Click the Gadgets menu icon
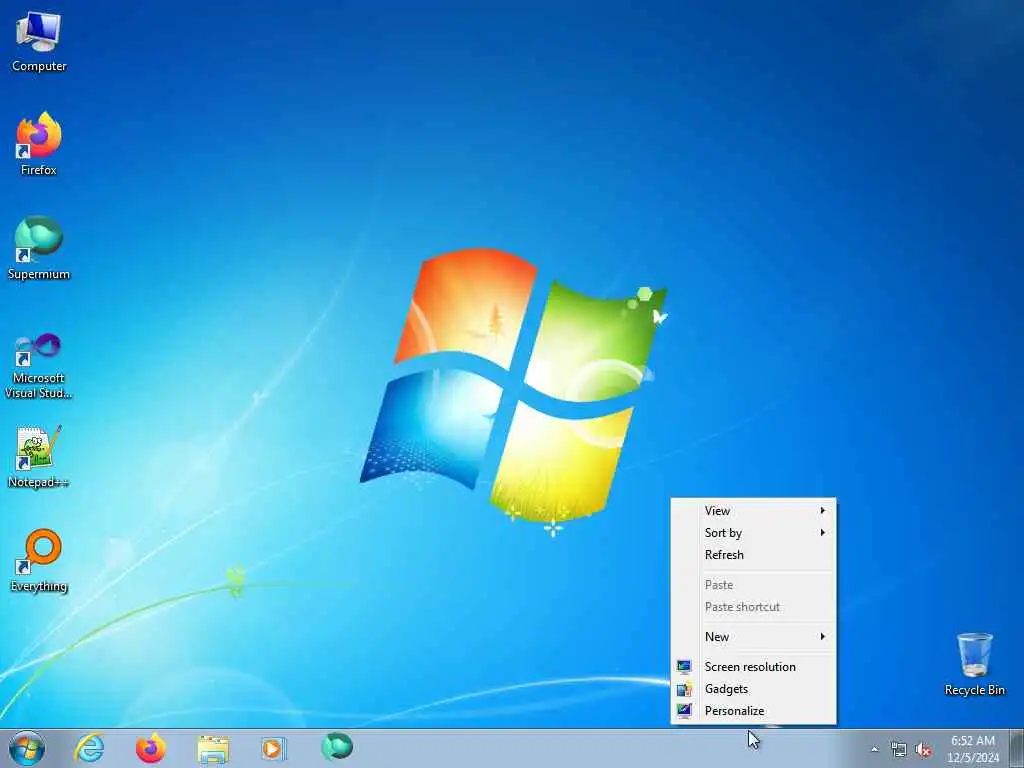Image resolution: width=1024 pixels, height=768 pixels. tap(684, 689)
